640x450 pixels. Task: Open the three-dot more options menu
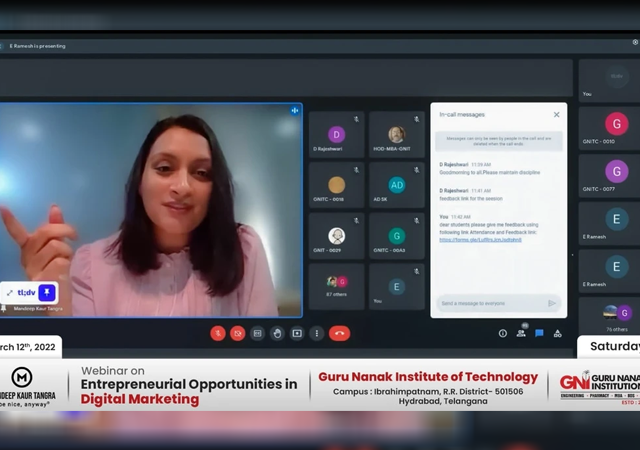[x=317, y=334]
